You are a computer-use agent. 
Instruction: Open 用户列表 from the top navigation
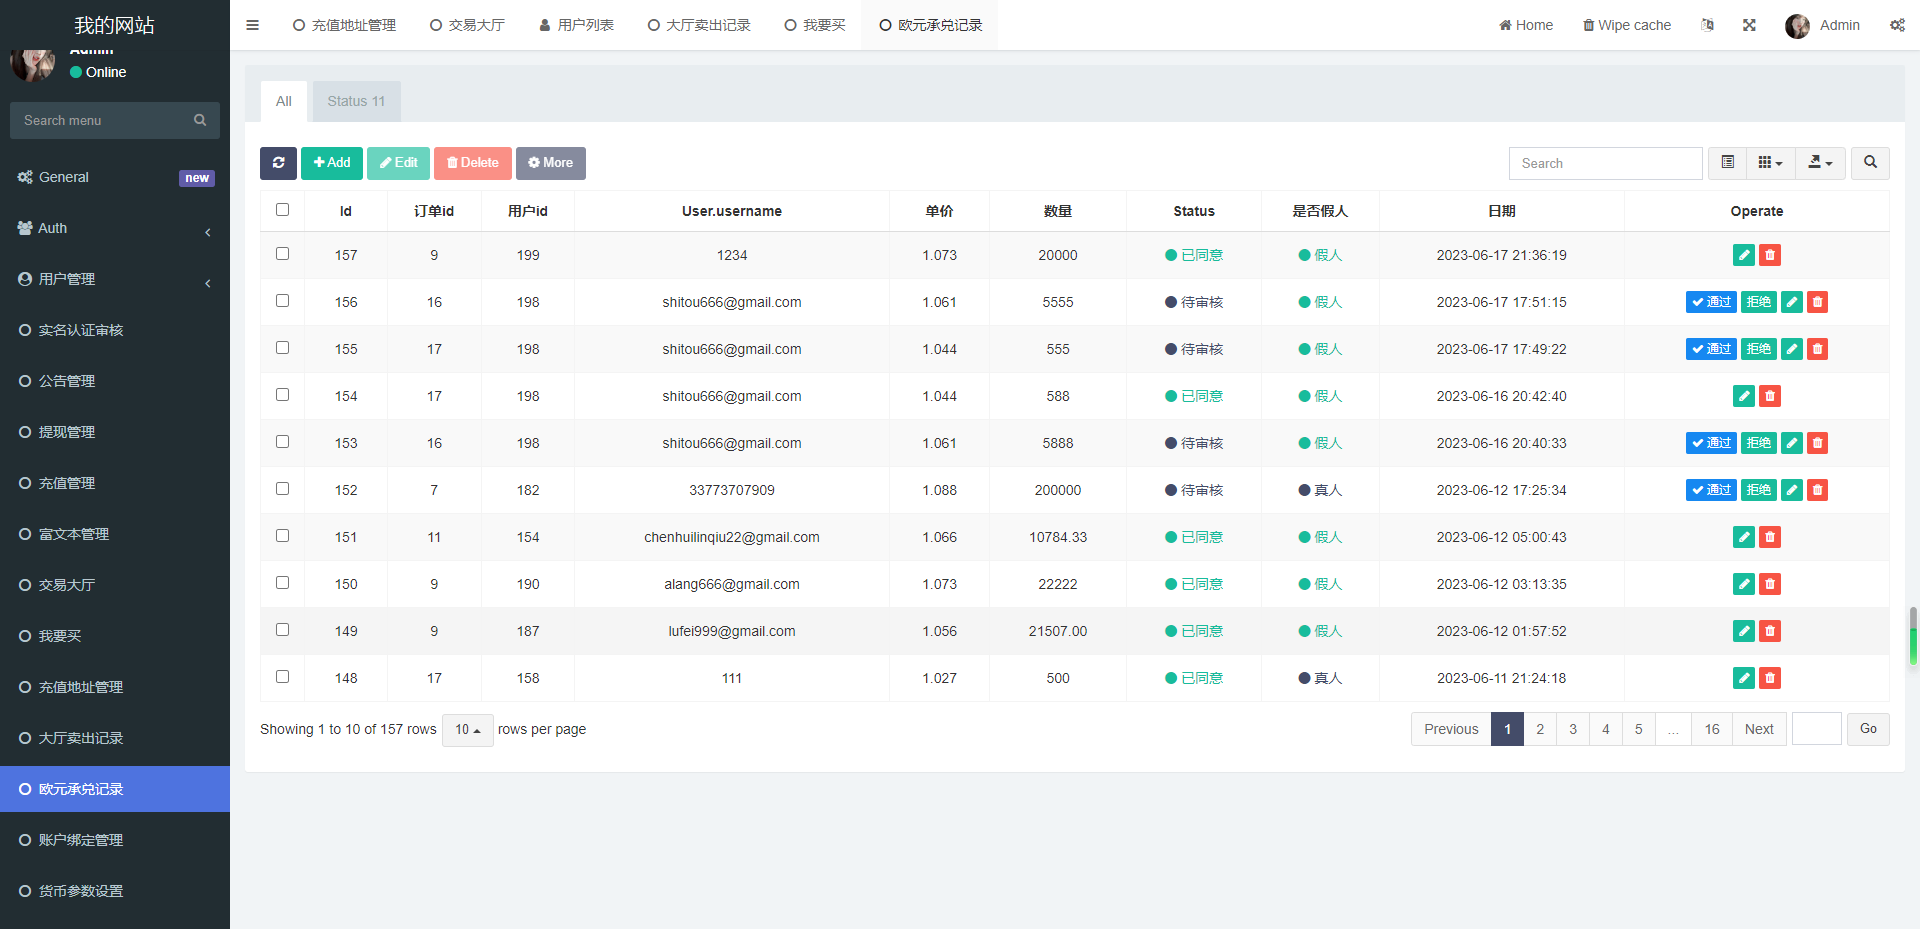click(576, 25)
